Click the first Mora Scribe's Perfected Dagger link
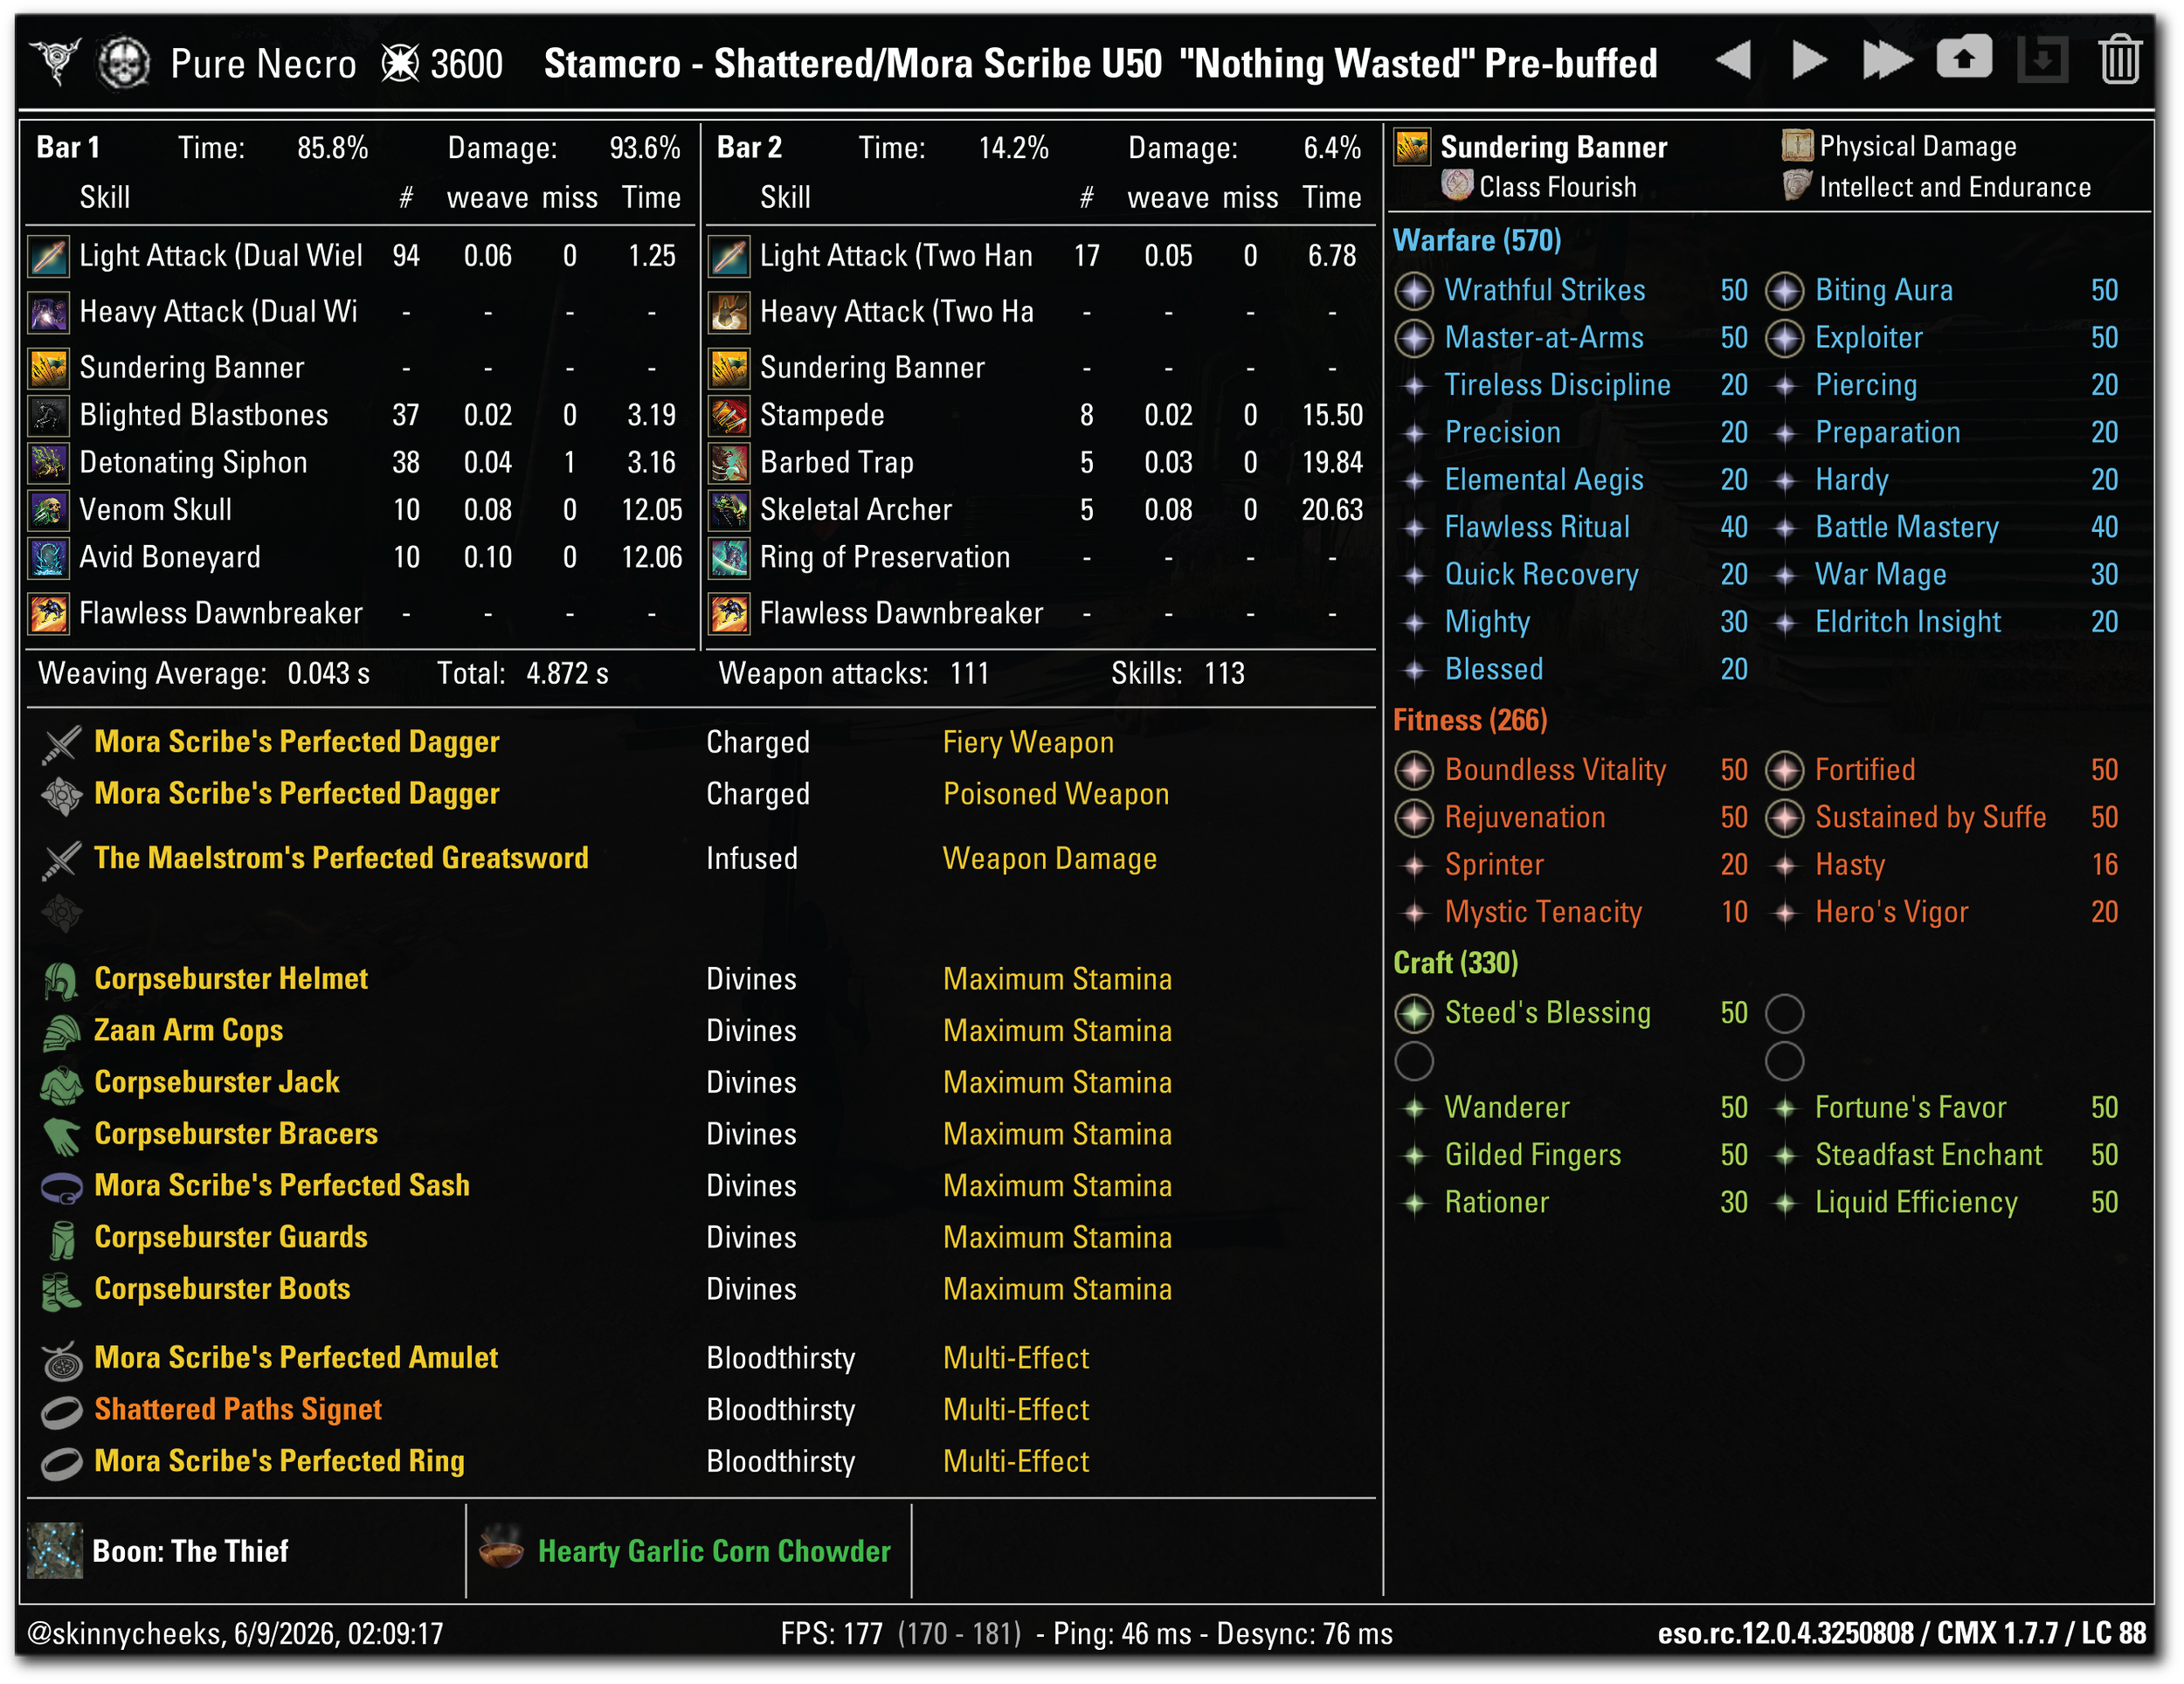This screenshot has width=2184, height=1684. click(x=296, y=742)
